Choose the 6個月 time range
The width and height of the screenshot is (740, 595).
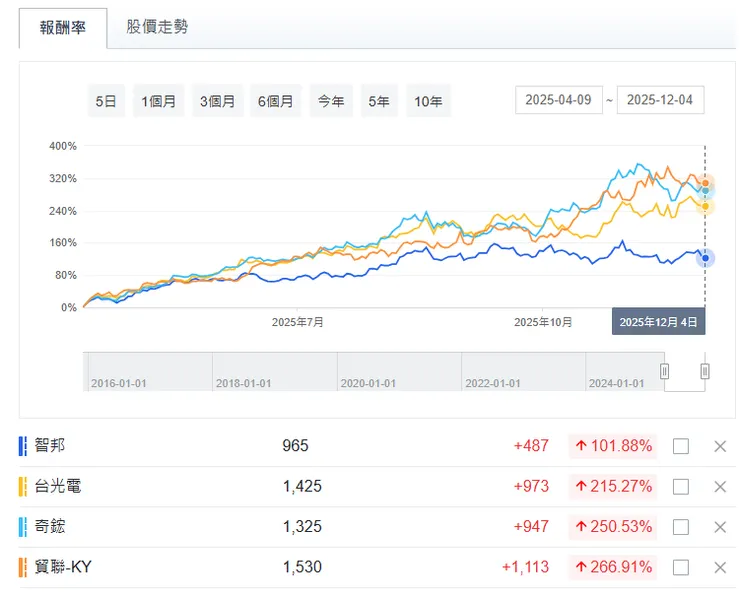coord(275,101)
